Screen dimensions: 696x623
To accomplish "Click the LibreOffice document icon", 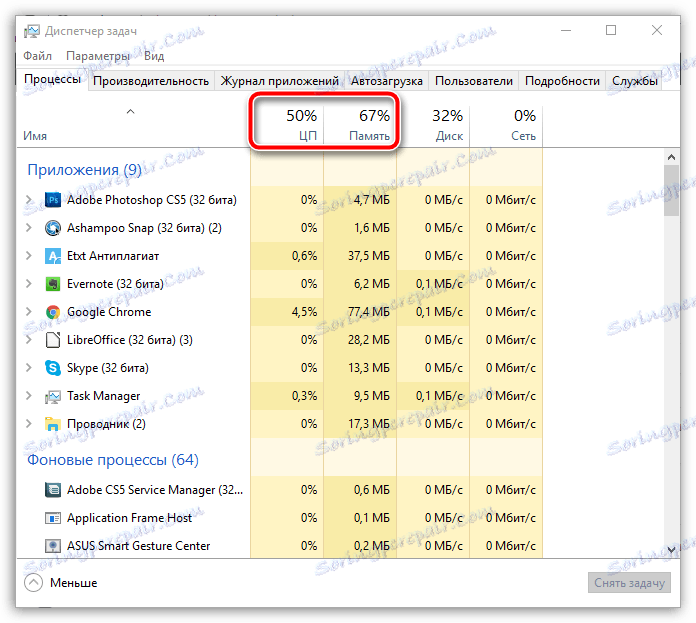I will coord(53,340).
